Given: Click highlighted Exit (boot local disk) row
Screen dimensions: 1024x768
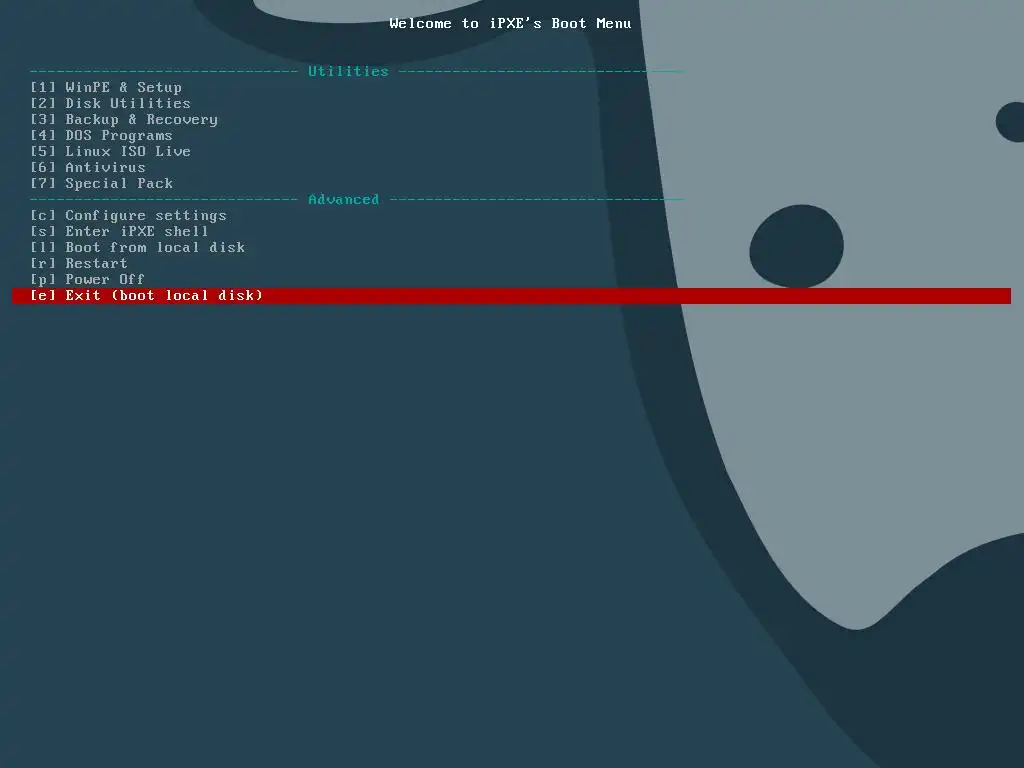Looking at the screenshot, I should (511, 296).
